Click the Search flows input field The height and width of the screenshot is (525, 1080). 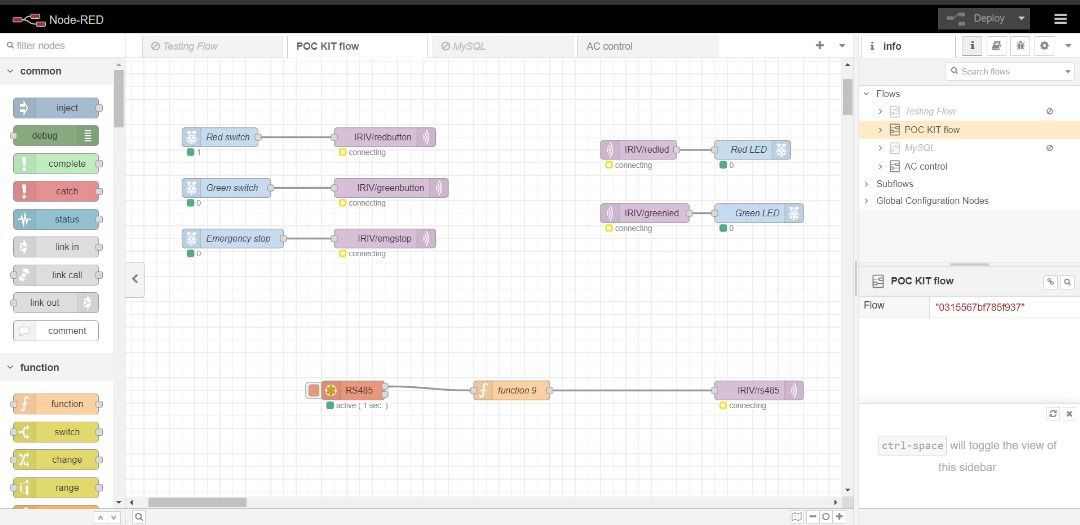[1008, 71]
